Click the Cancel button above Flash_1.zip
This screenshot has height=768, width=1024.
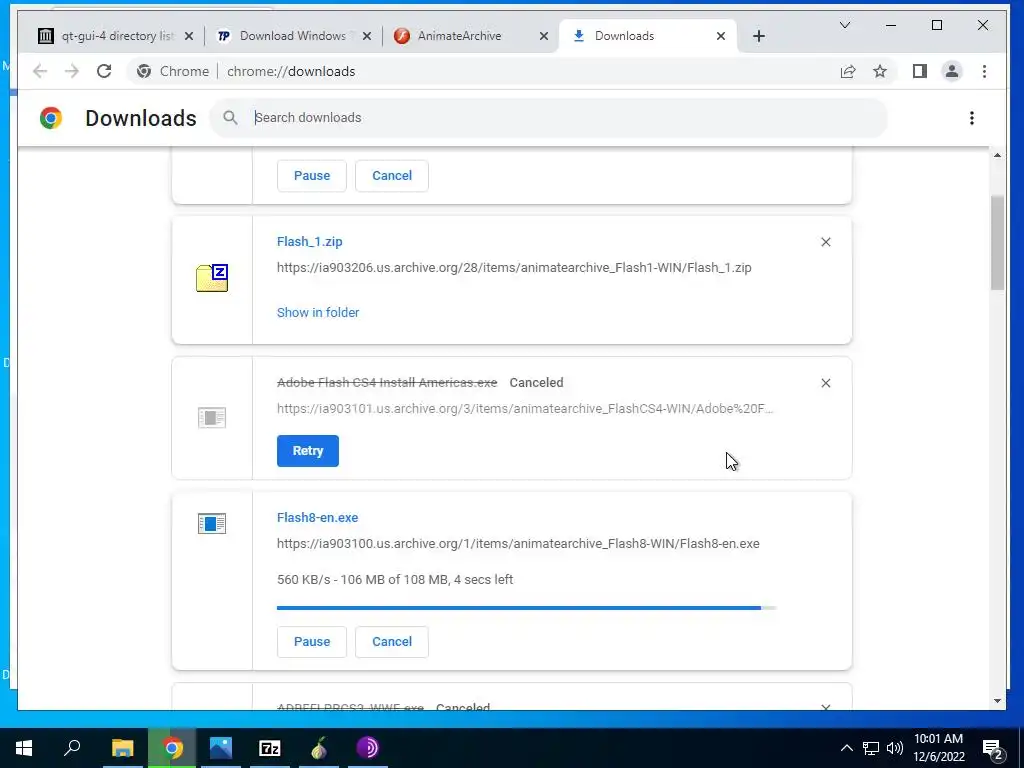click(392, 176)
